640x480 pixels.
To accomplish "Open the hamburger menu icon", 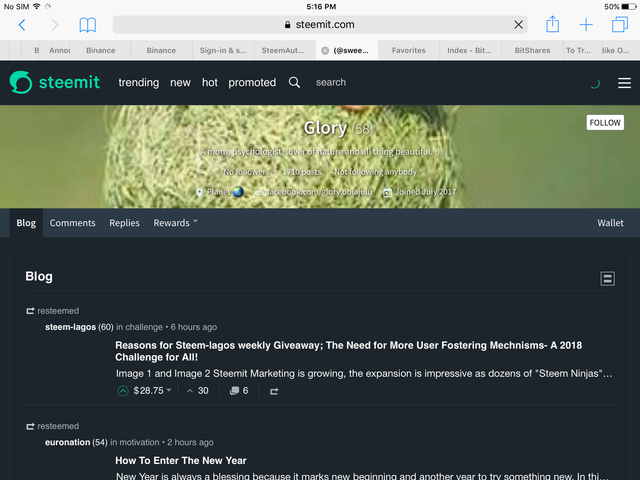I will click(624, 83).
